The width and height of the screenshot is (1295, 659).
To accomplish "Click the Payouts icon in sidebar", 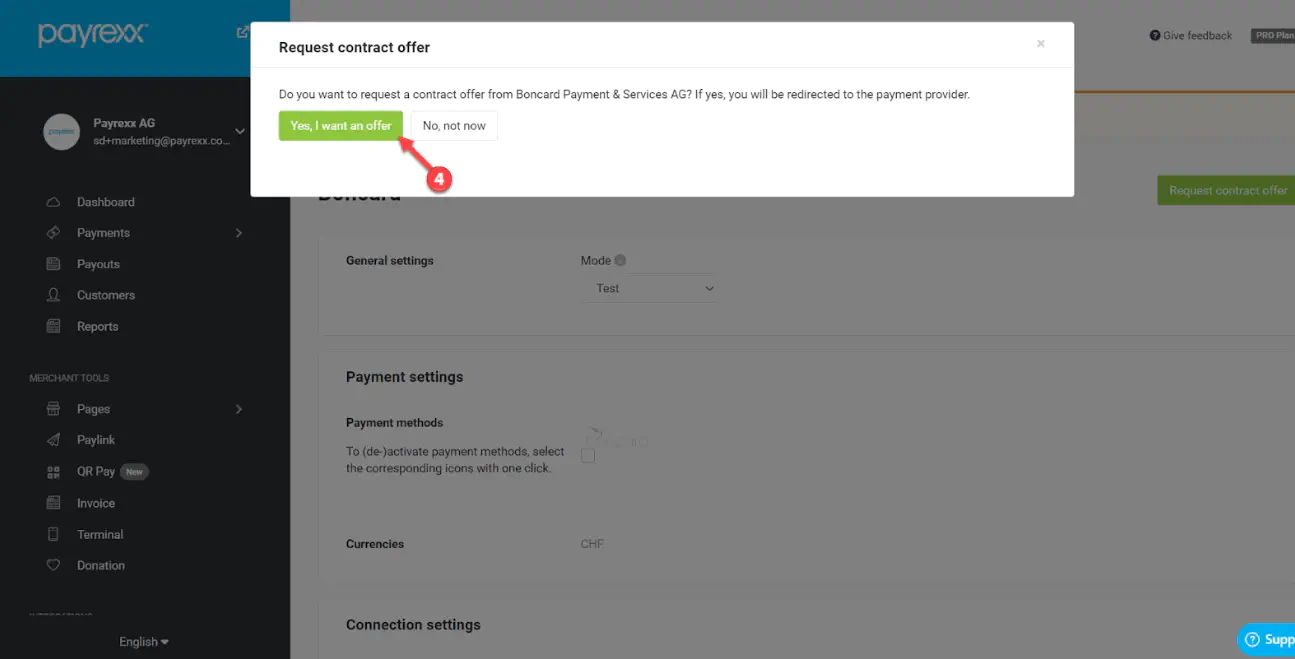I will 54,264.
